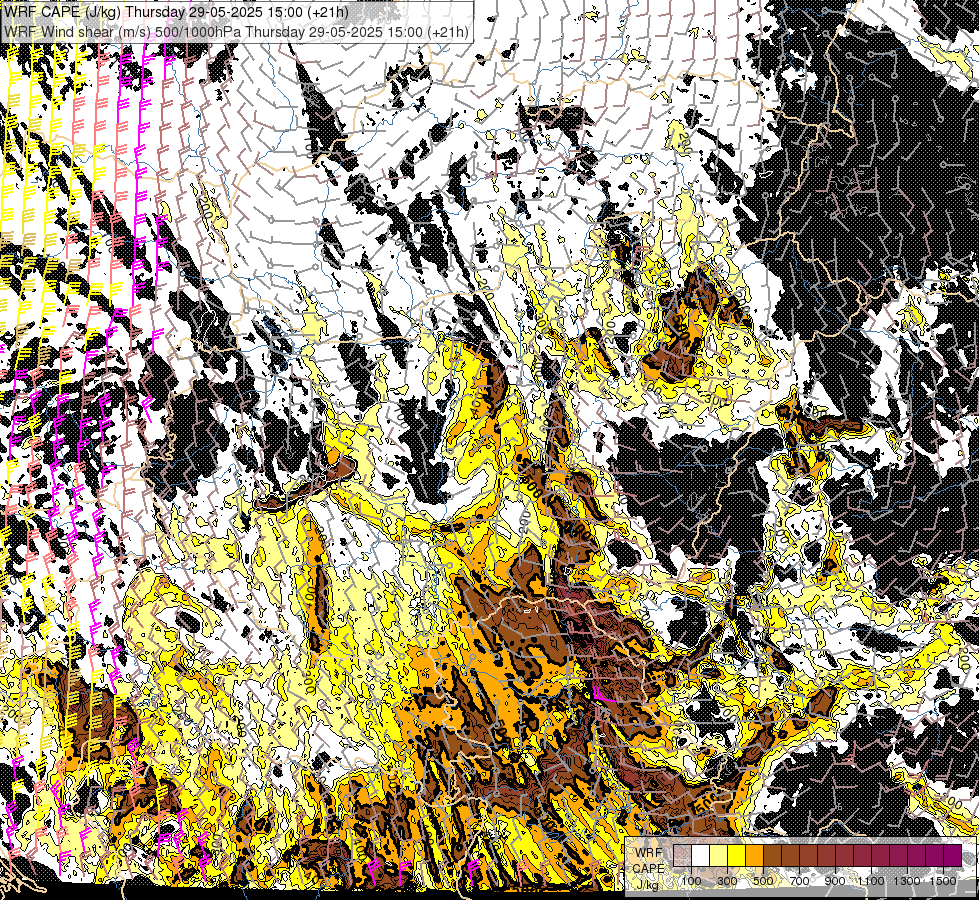Click the legend unit J/kg
Image resolution: width=979 pixels, height=900 pixels.
[x=647, y=885]
